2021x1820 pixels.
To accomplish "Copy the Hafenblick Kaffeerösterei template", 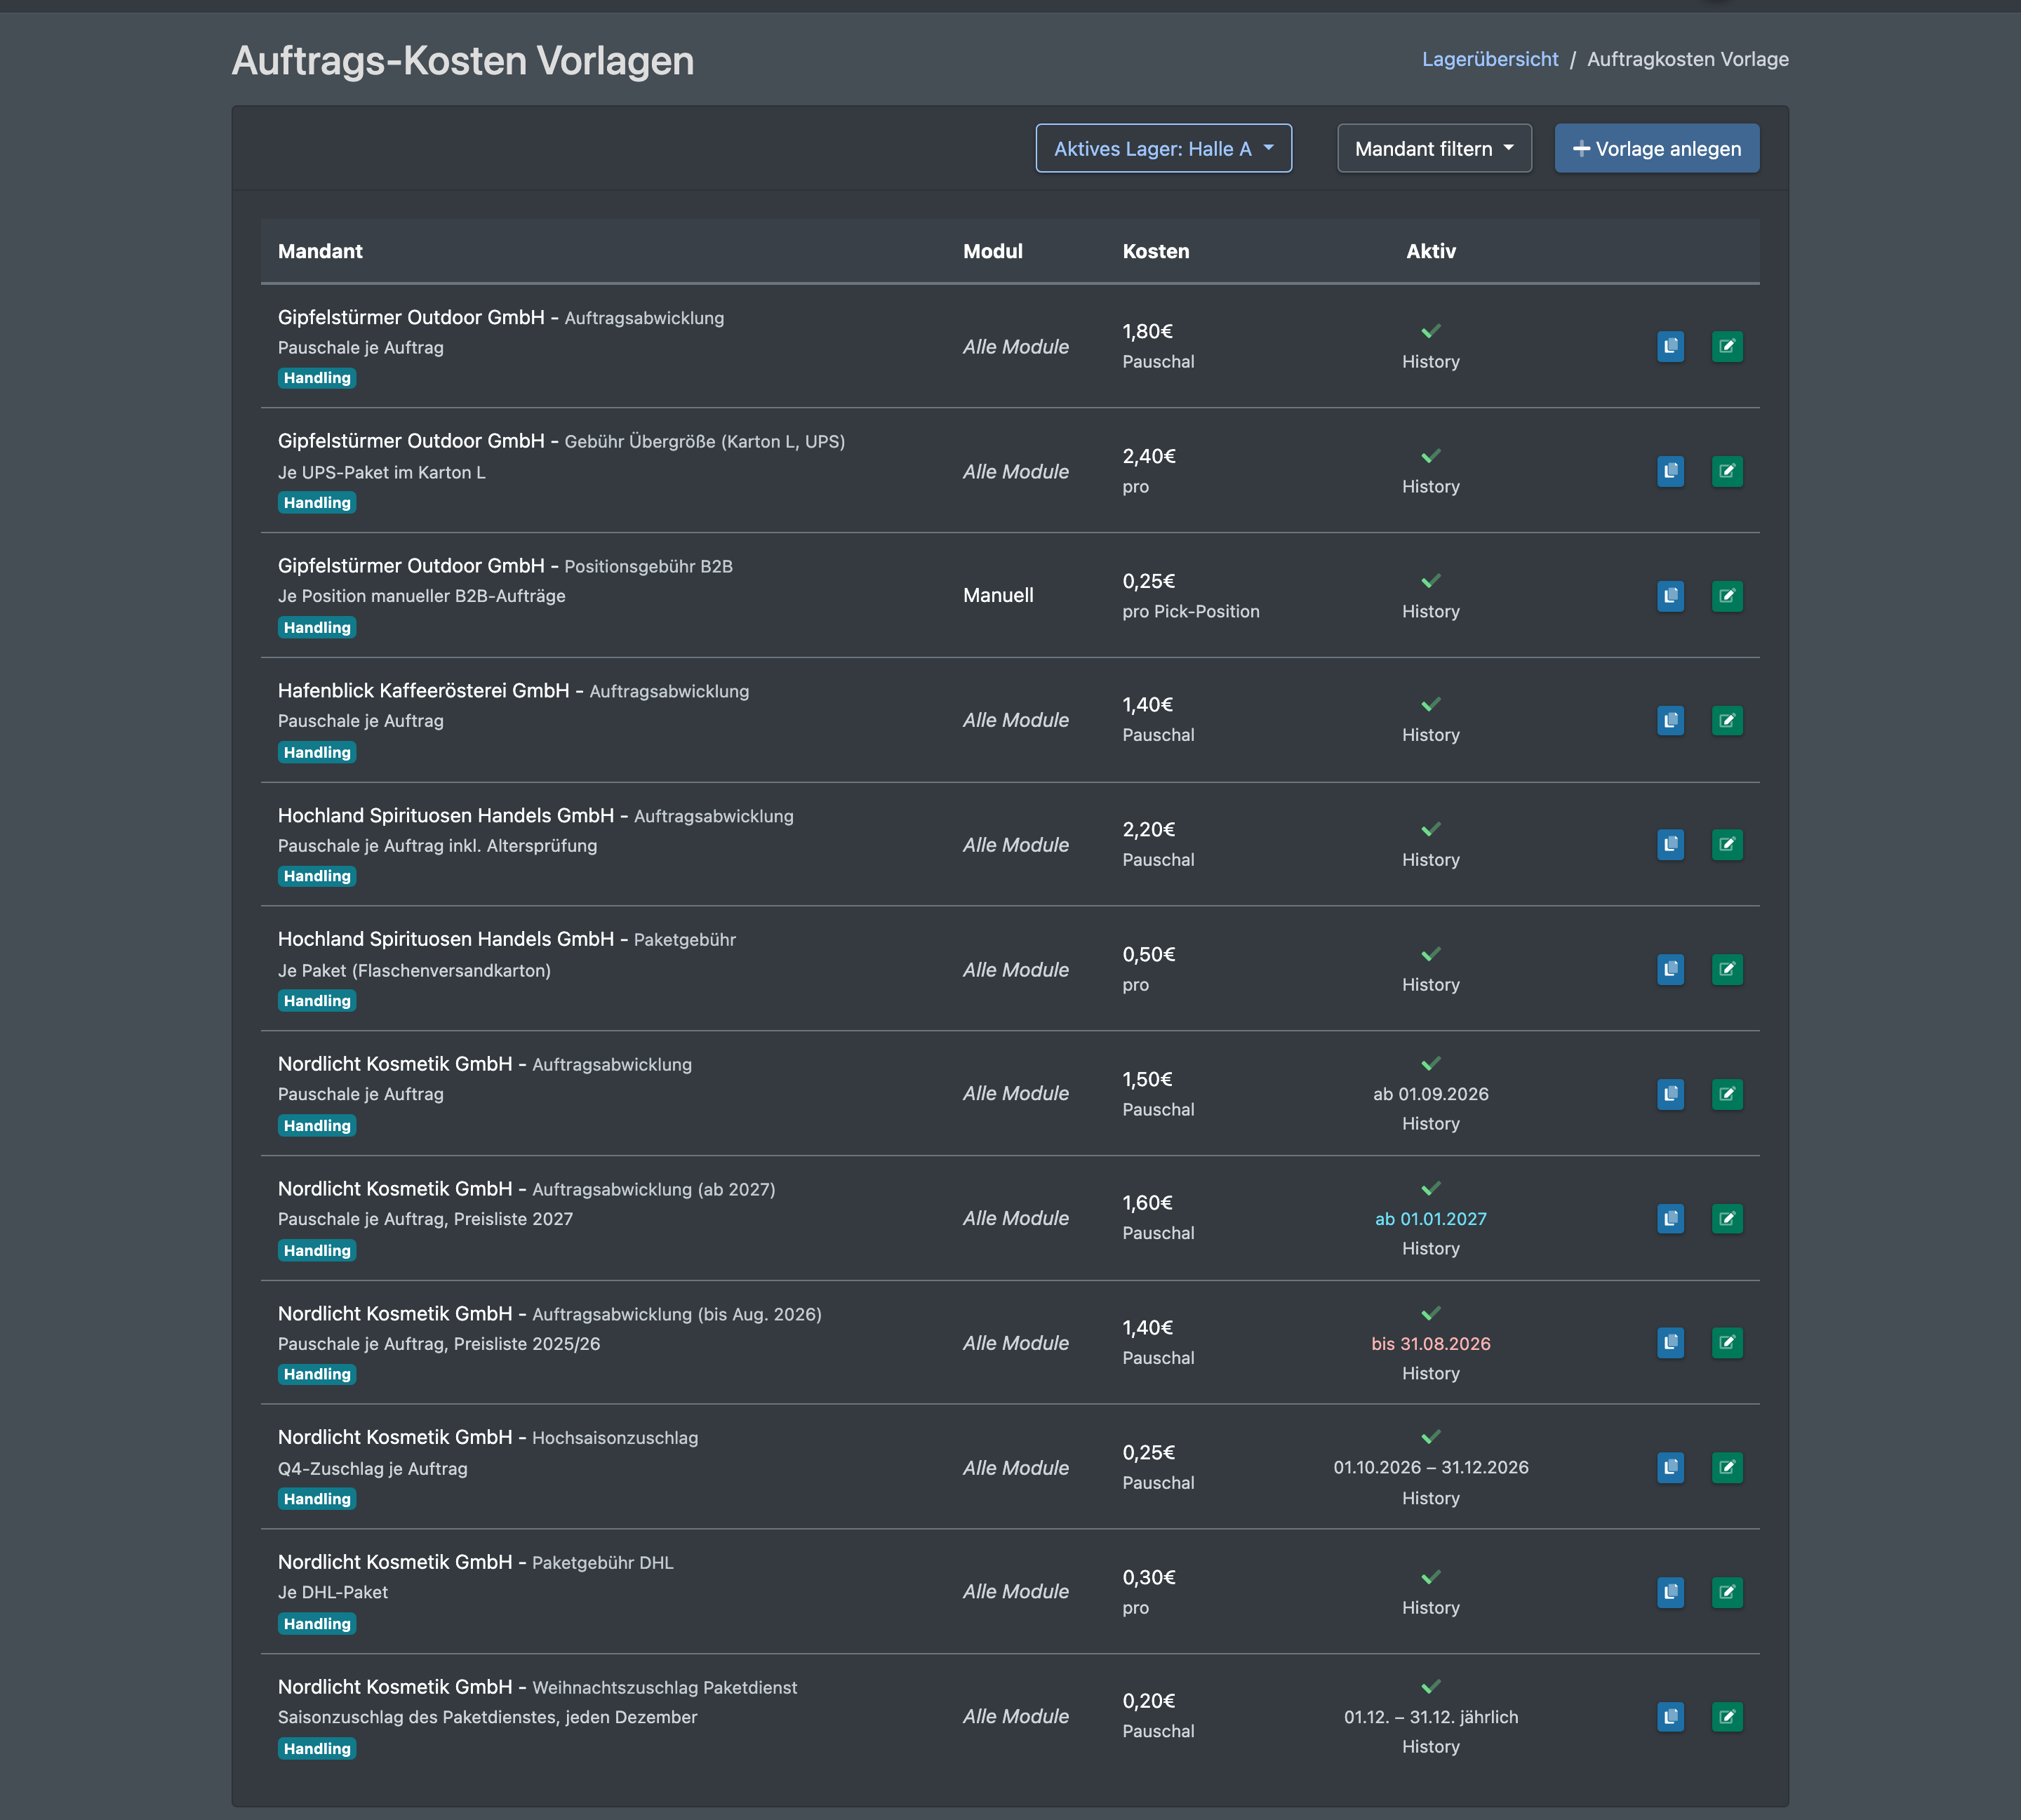I will 1670,720.
